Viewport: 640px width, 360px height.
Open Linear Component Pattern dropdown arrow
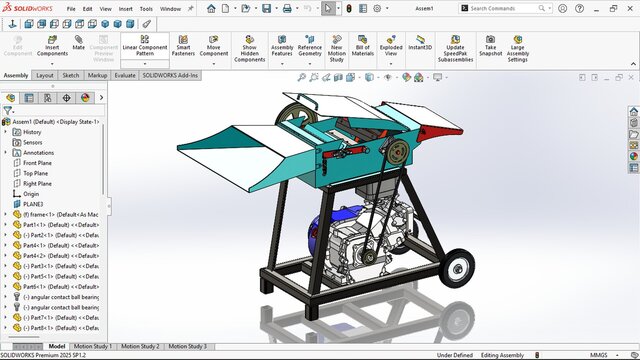click(145, 64)
